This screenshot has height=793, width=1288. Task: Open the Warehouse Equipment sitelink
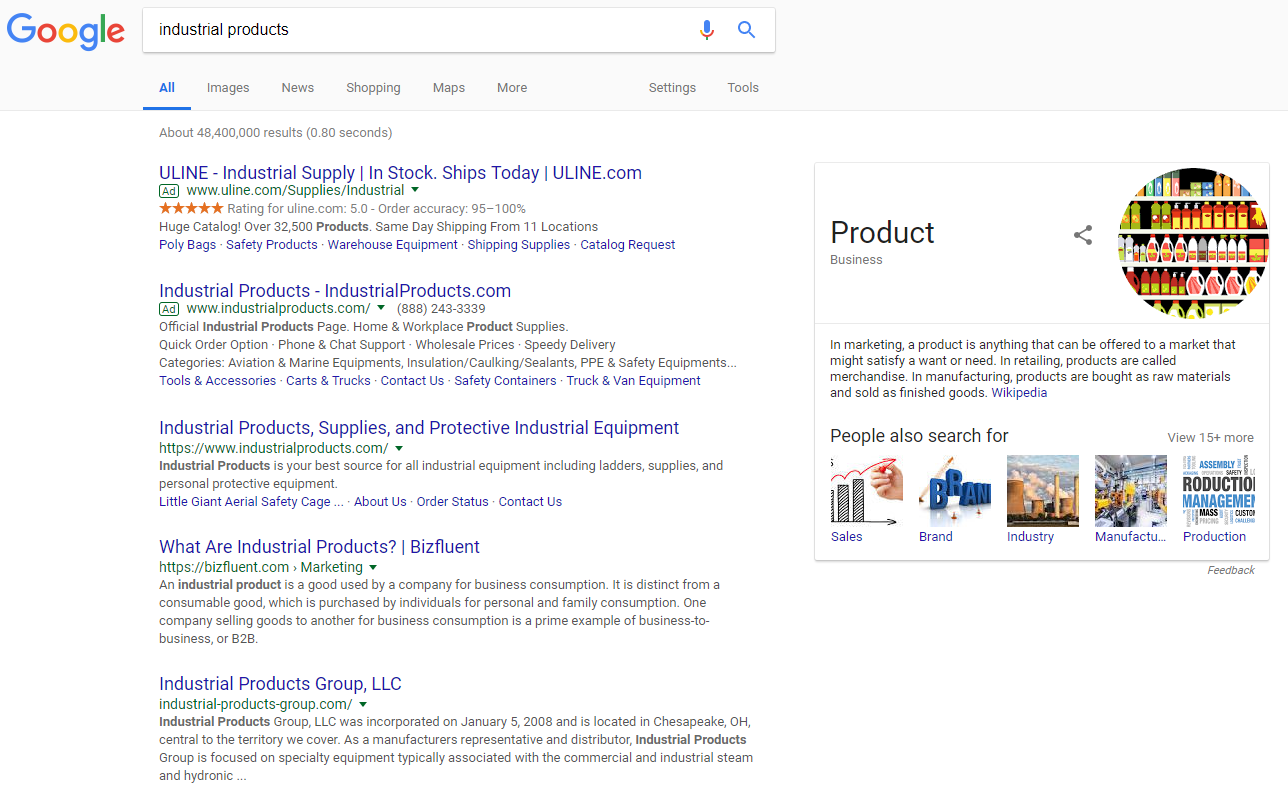click(x=393, y=245)
